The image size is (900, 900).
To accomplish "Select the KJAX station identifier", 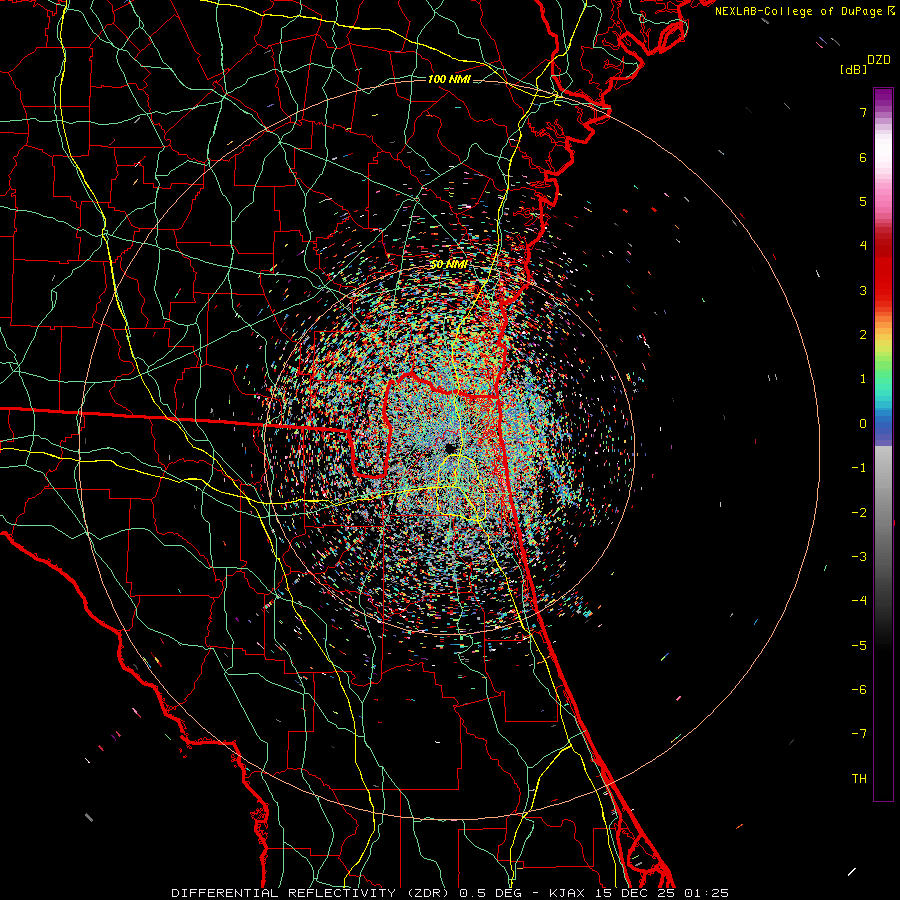I will pyautogui.click(x=569, y=893).
